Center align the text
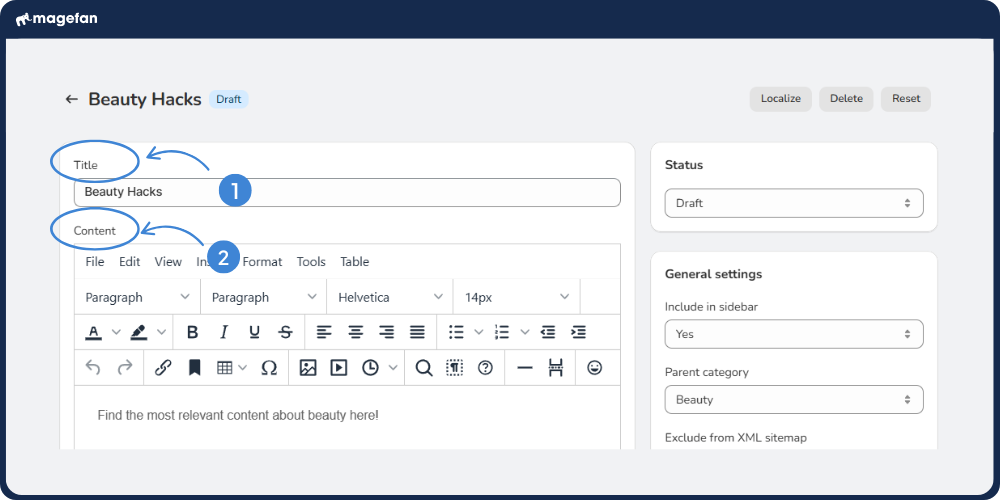The image size is (1000, 500). (x=355, y=332)
